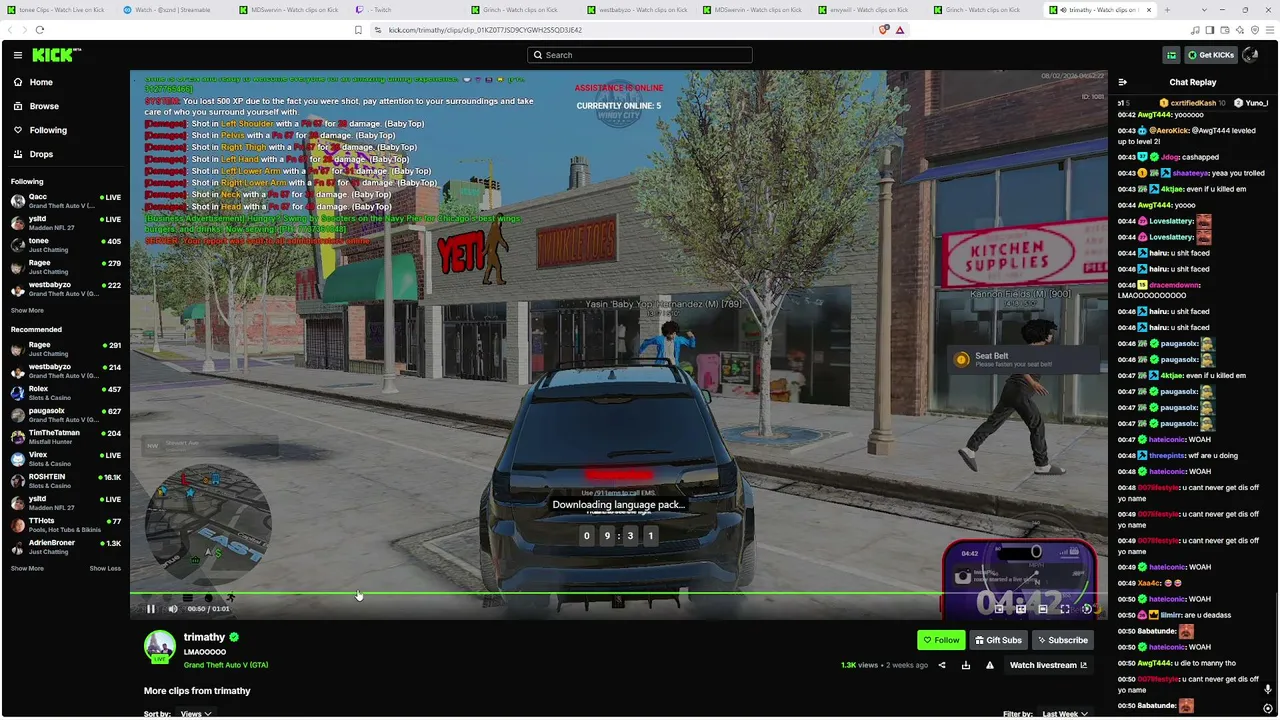Open tonee's channel in Following list
The height and width of the screenshot is (720, 1280).
pyautogui.click(x=65, y=245)
